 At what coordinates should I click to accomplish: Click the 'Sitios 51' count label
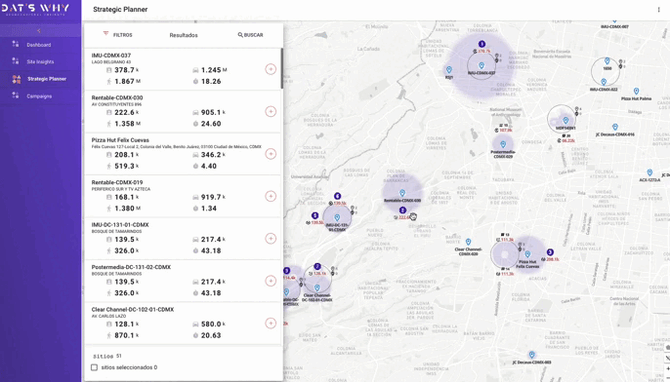click(x=107, y=356)
